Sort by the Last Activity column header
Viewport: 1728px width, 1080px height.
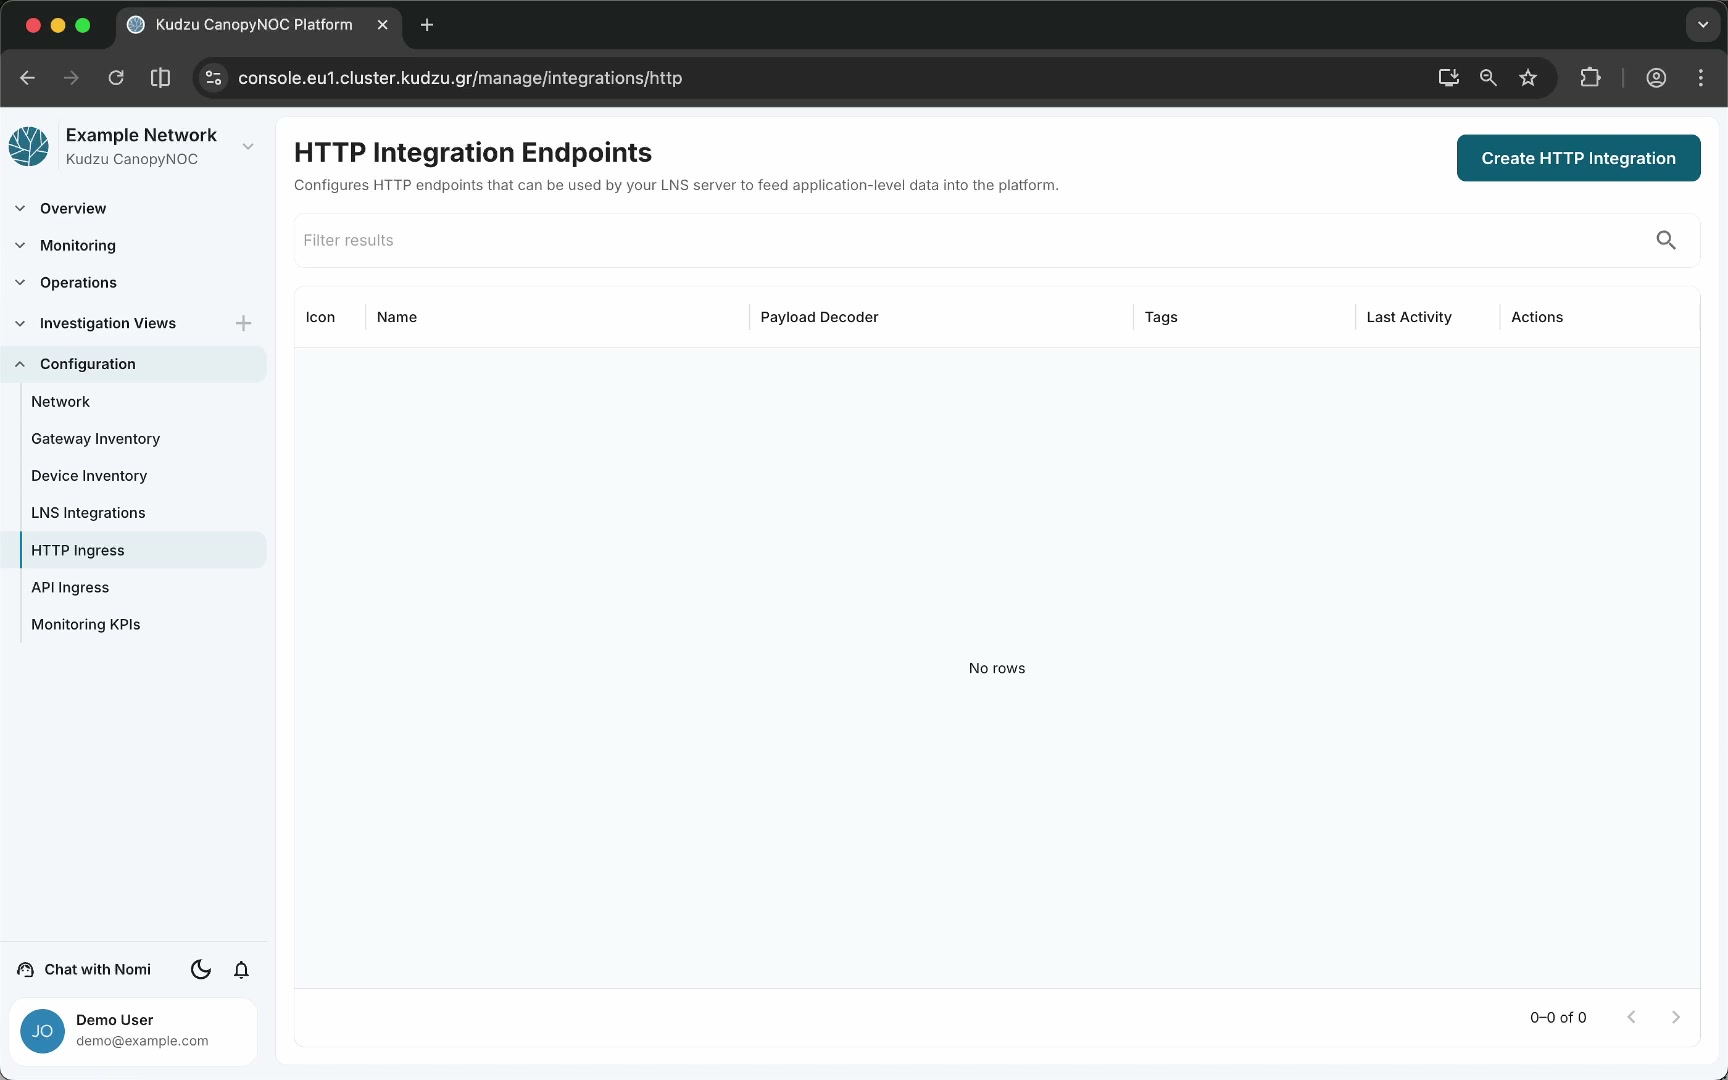click(x=1409, y=317)
